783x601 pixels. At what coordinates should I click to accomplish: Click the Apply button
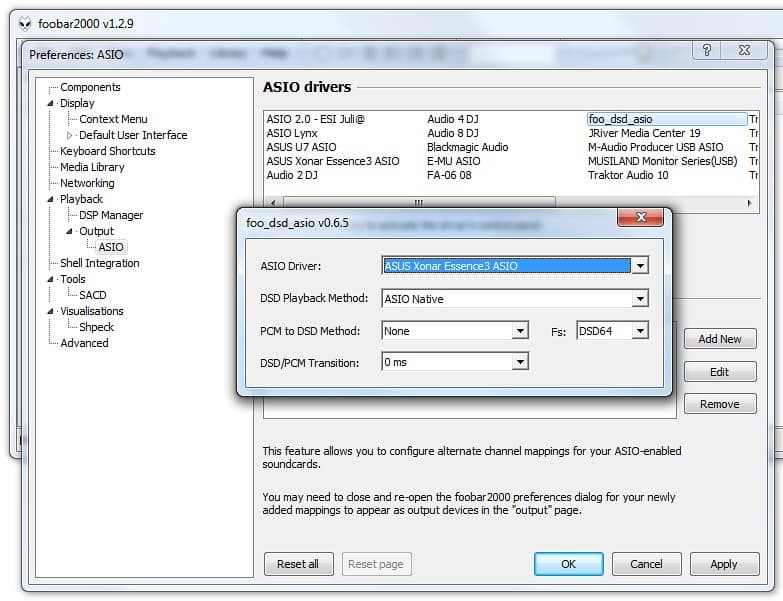tap(725, 564)
